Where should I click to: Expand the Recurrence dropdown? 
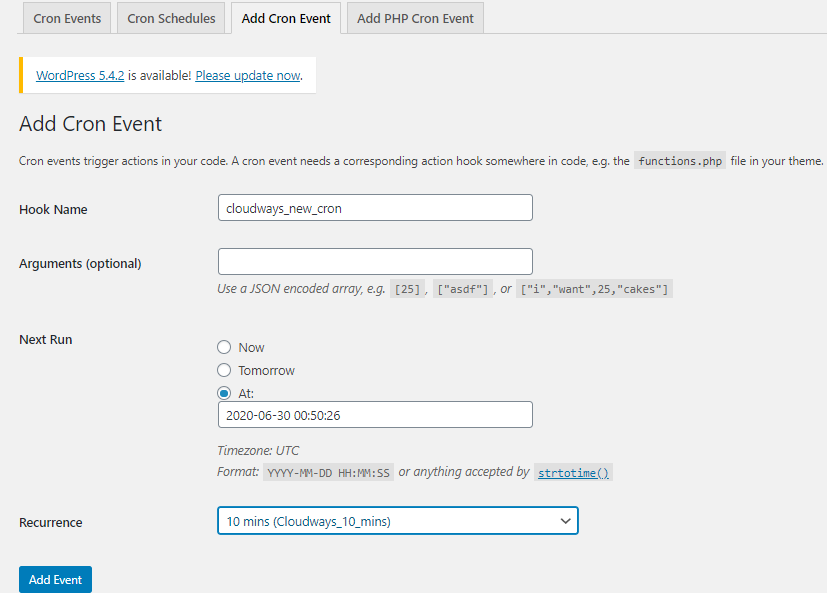pyautogui.click(x=397, y=521)
